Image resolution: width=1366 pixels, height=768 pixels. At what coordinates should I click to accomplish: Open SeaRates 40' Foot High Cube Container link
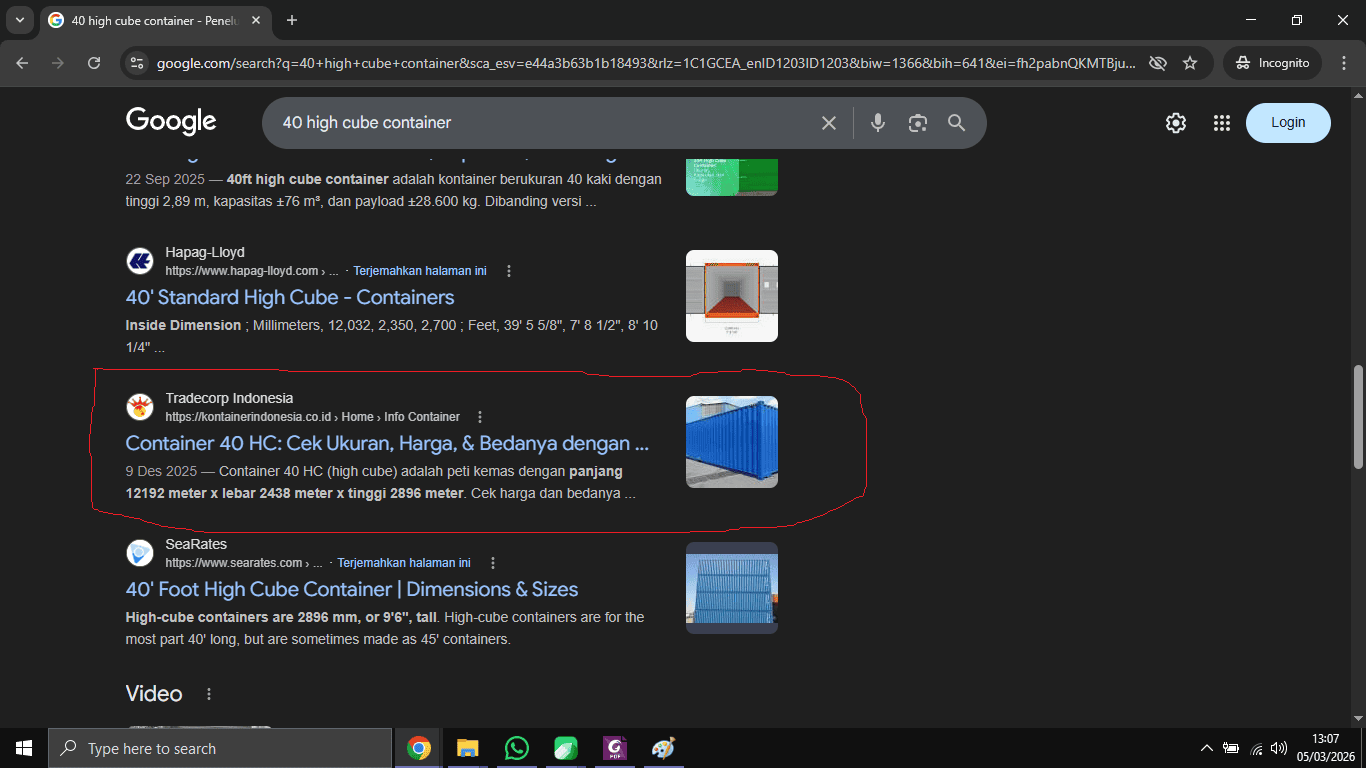(352, 589)
